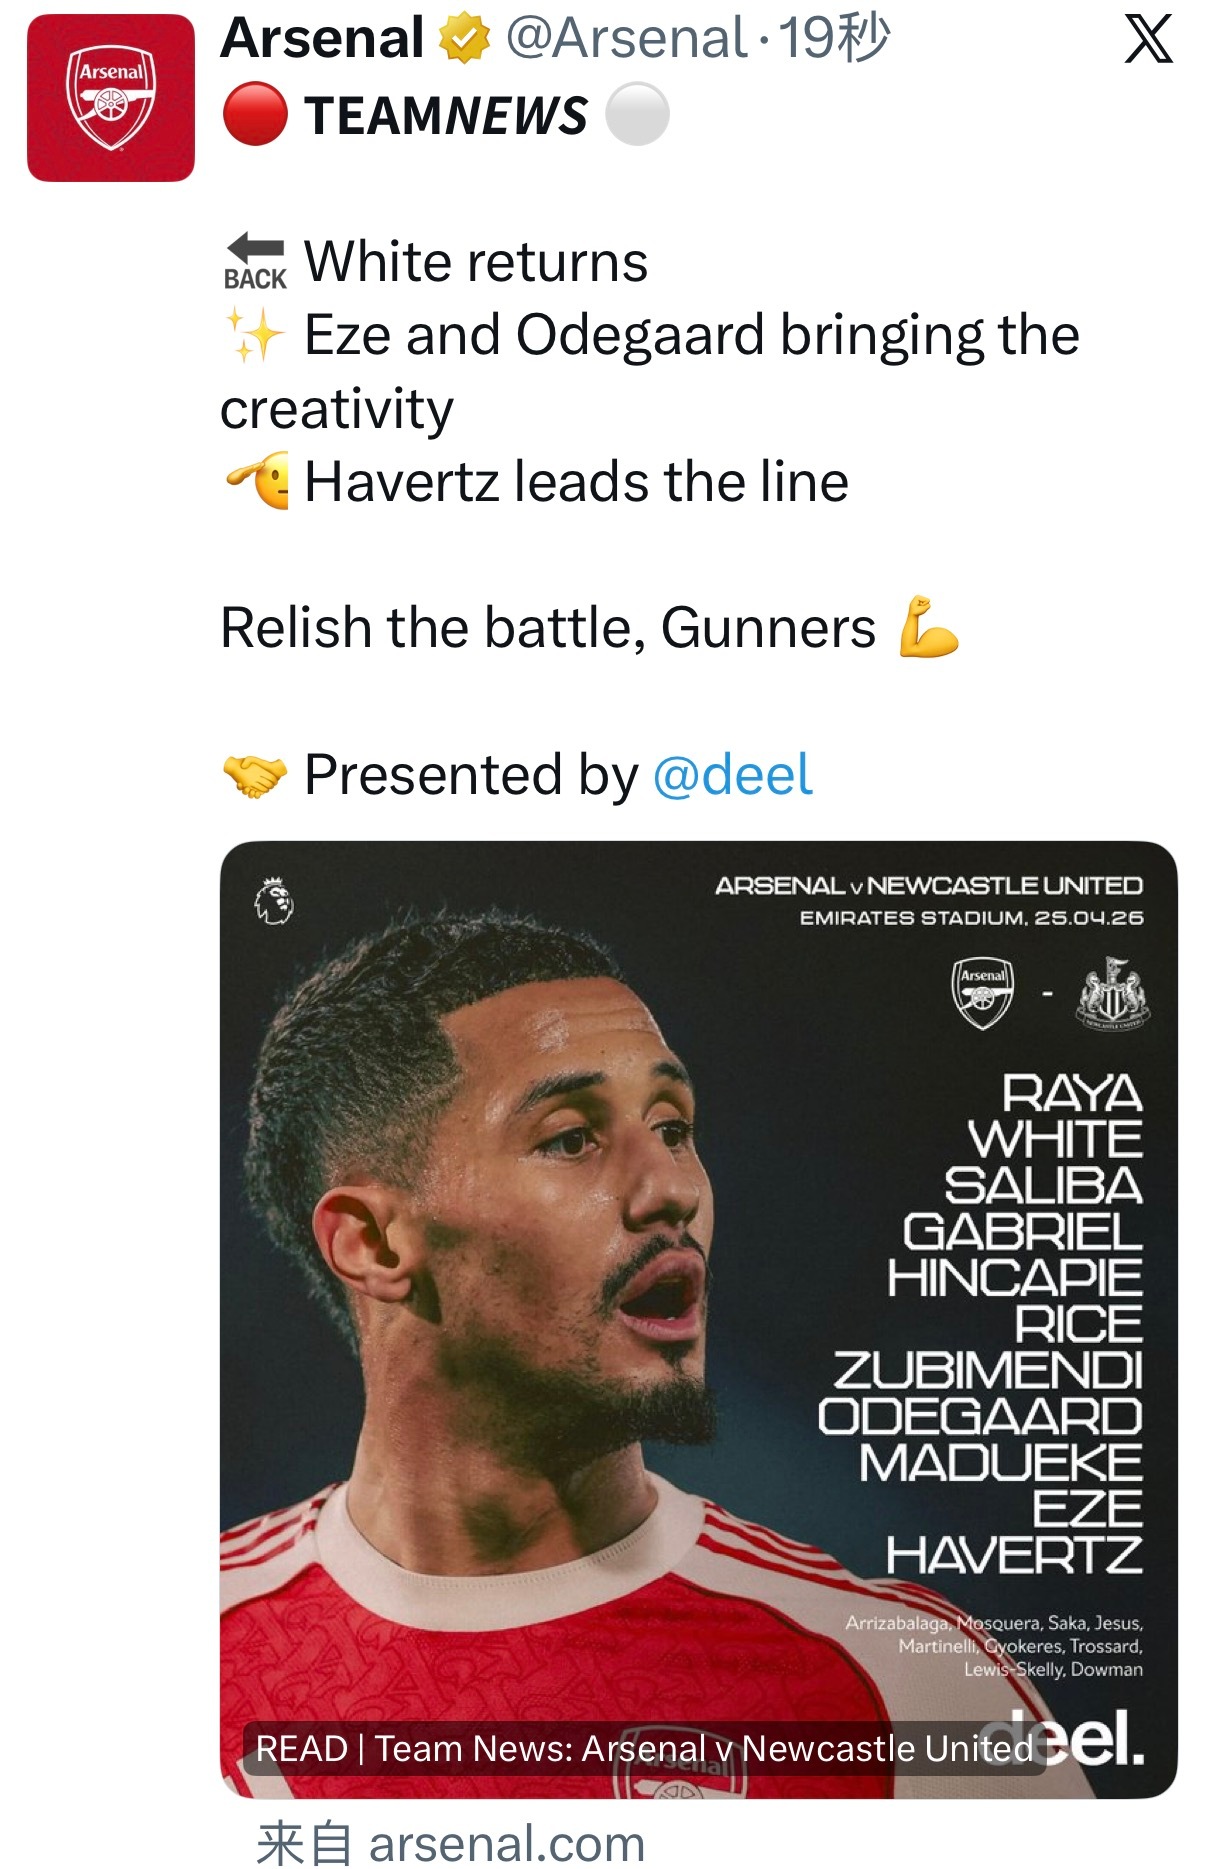Open the team lineup image card
Image resolution: width=1206 pixels, height=1869 pixels.
(x=698, y=1320)
